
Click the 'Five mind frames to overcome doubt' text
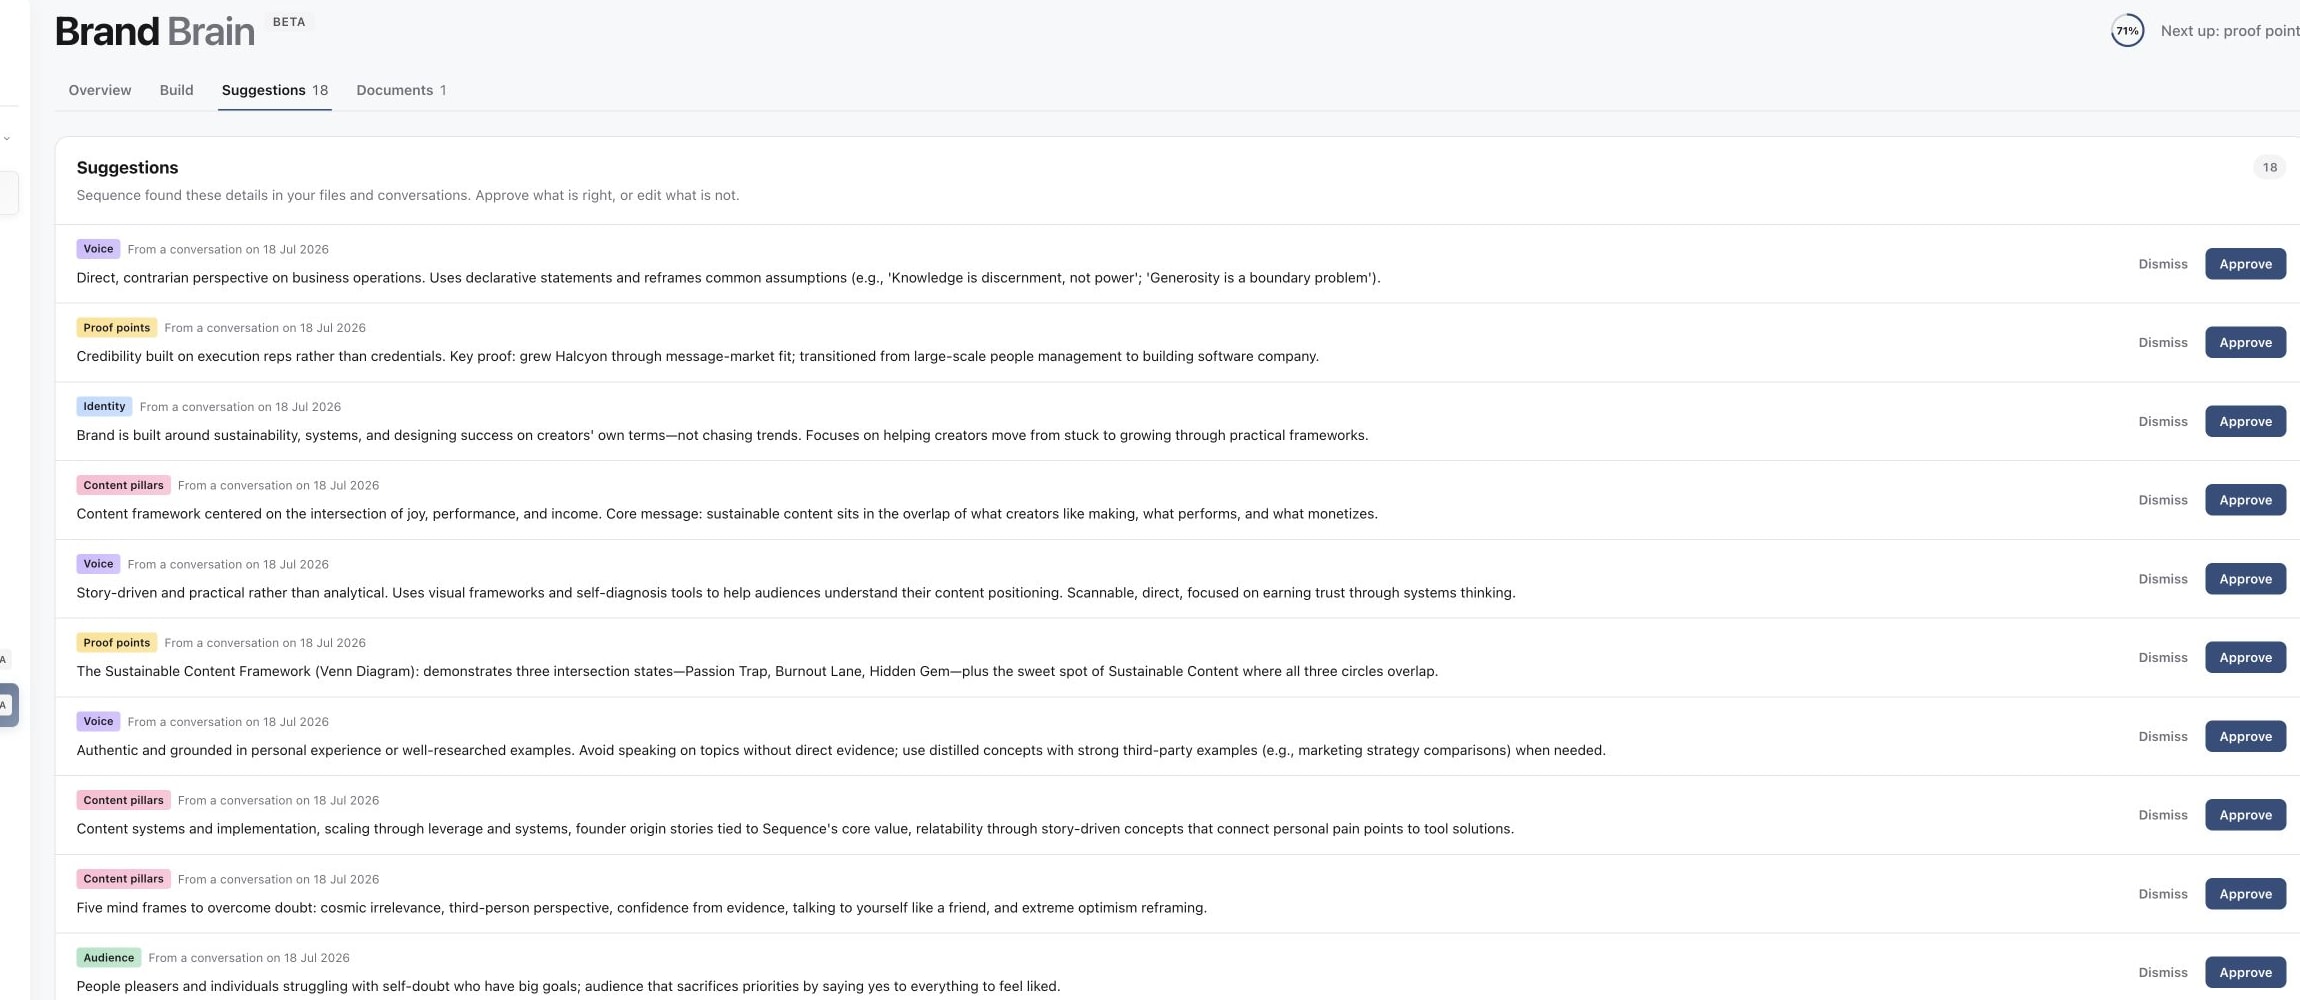coord(642,908)
